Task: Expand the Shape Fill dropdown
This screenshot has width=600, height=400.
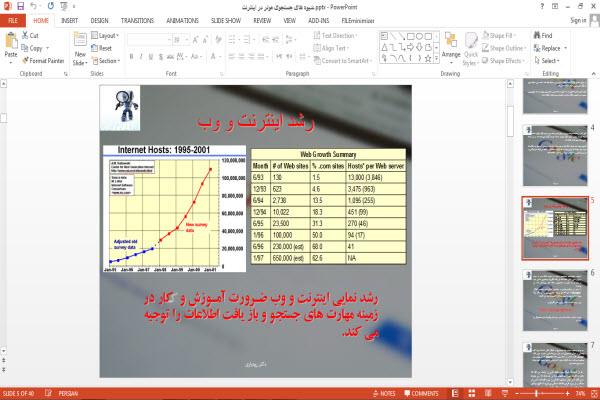Action: pos(499,36)
